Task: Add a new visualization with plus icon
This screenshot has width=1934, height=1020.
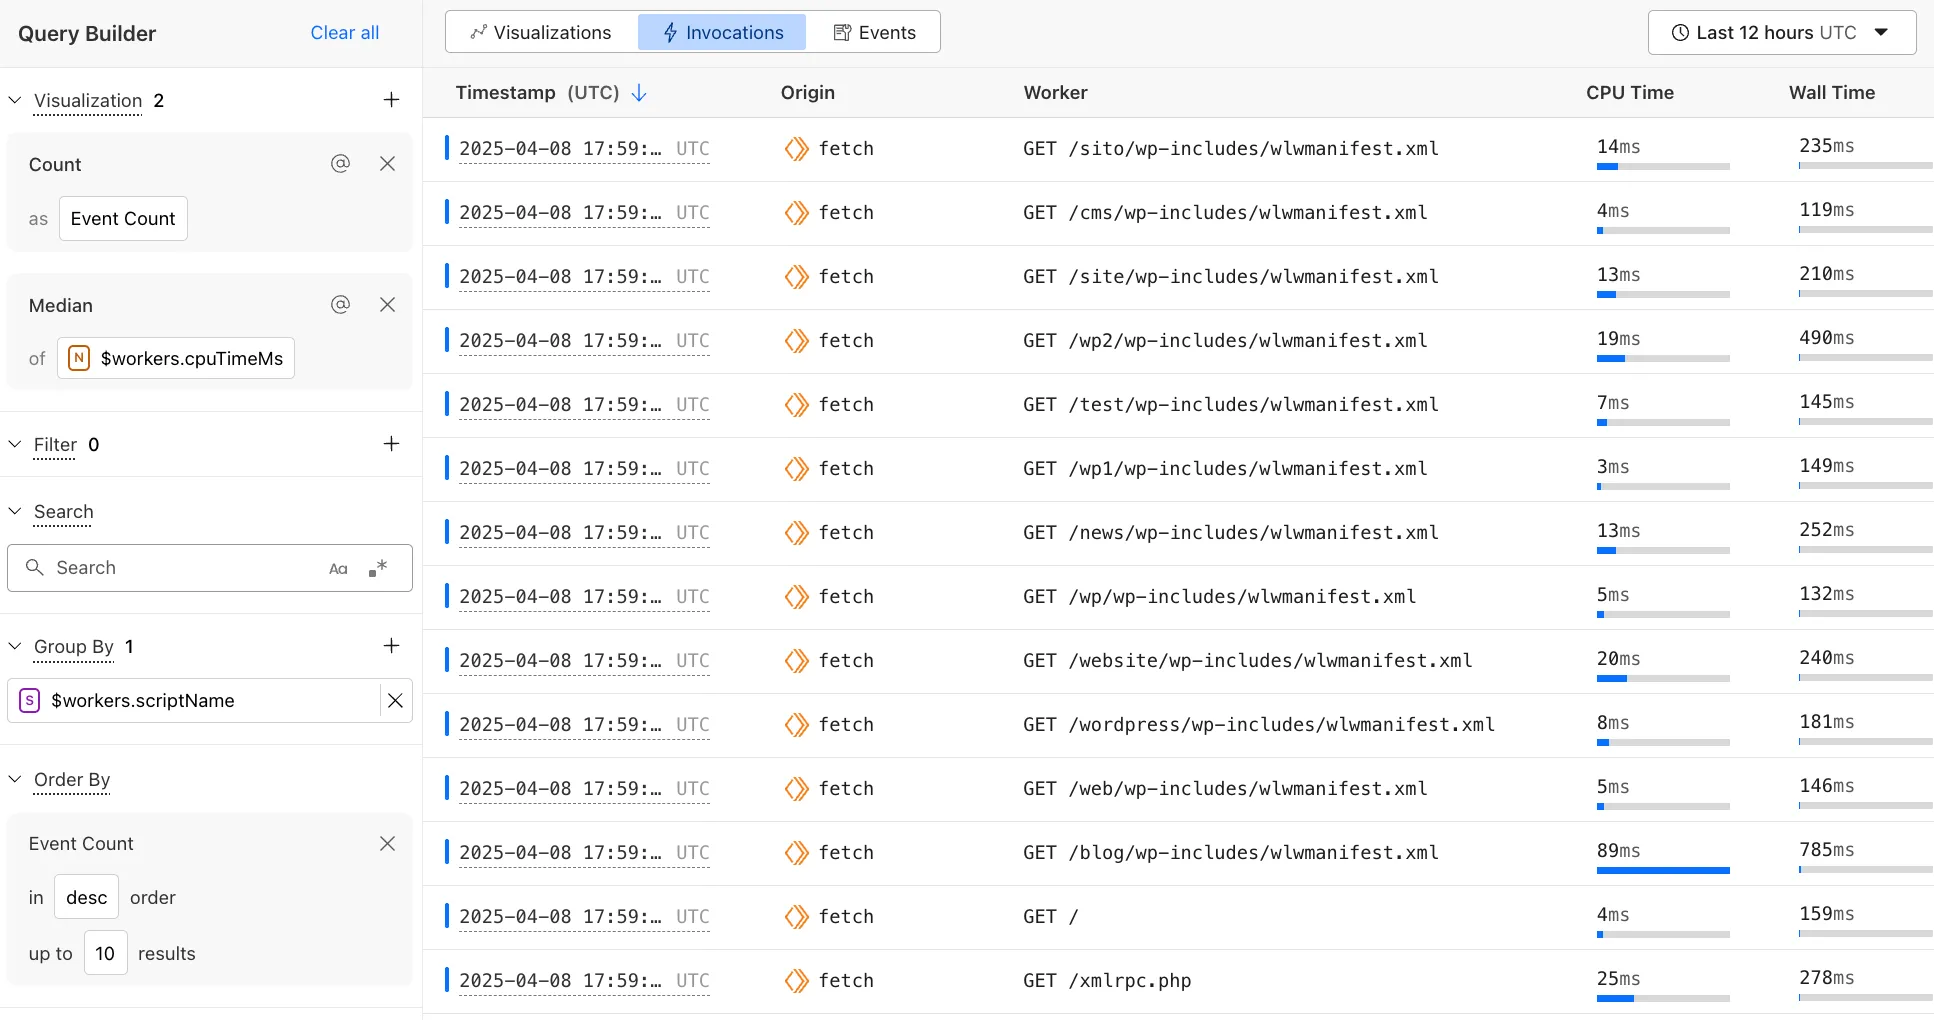Action: [x=391, y=100]
